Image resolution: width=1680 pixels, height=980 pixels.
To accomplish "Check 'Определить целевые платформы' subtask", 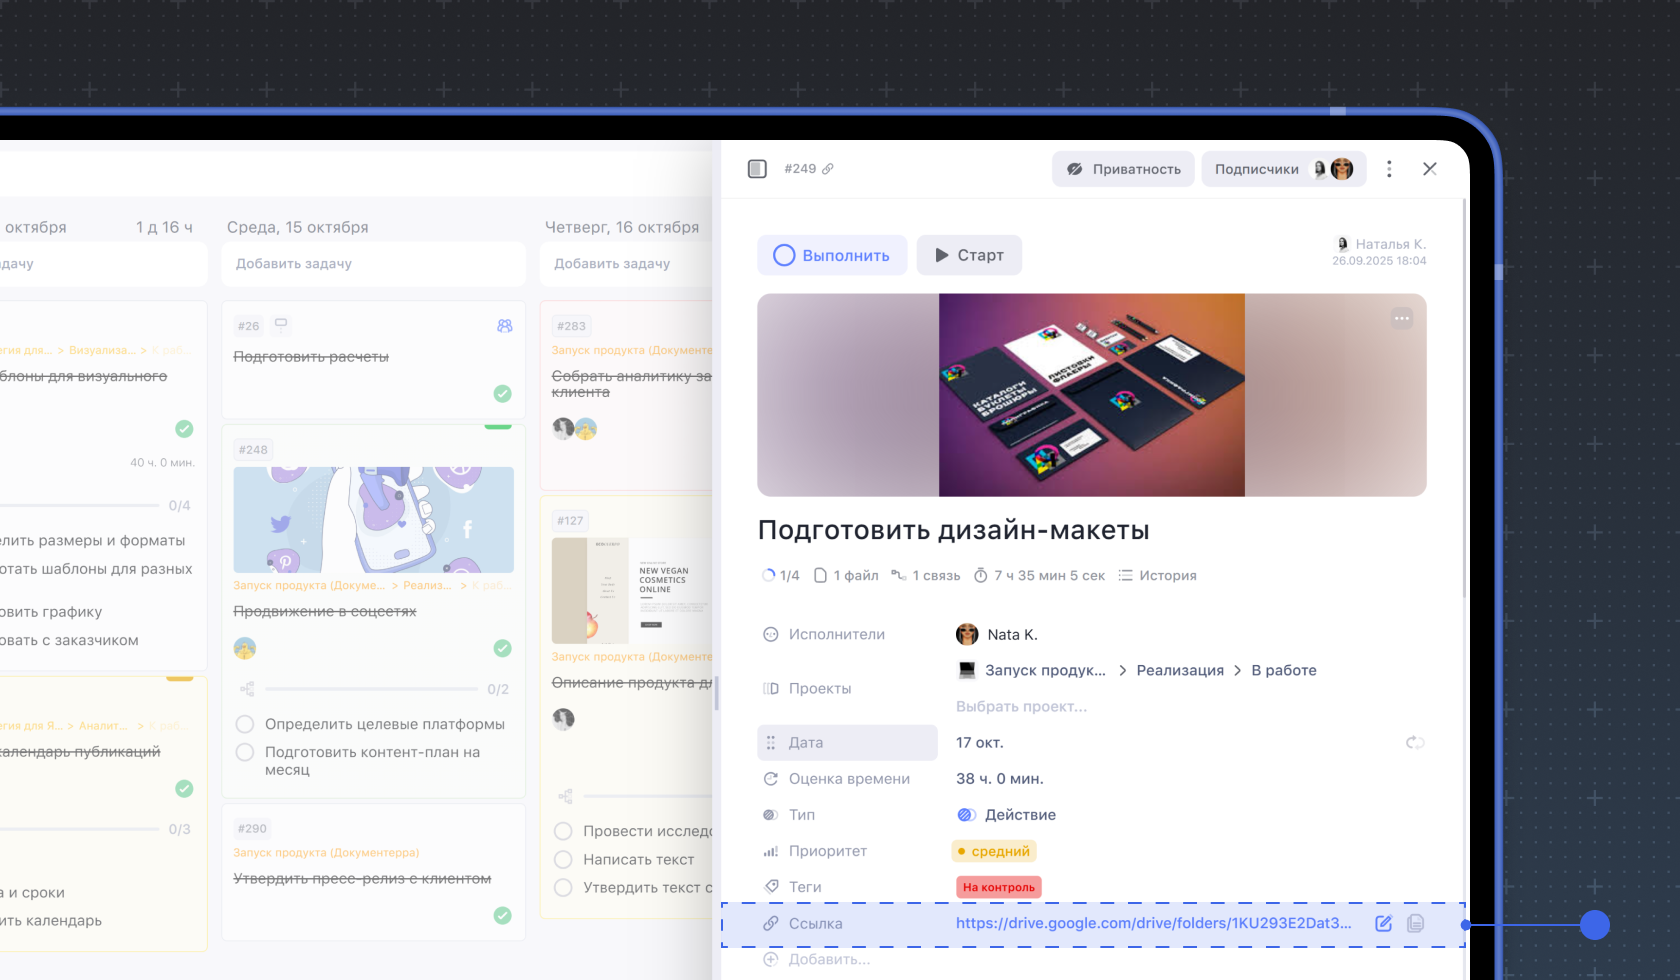I will [245, 724].
